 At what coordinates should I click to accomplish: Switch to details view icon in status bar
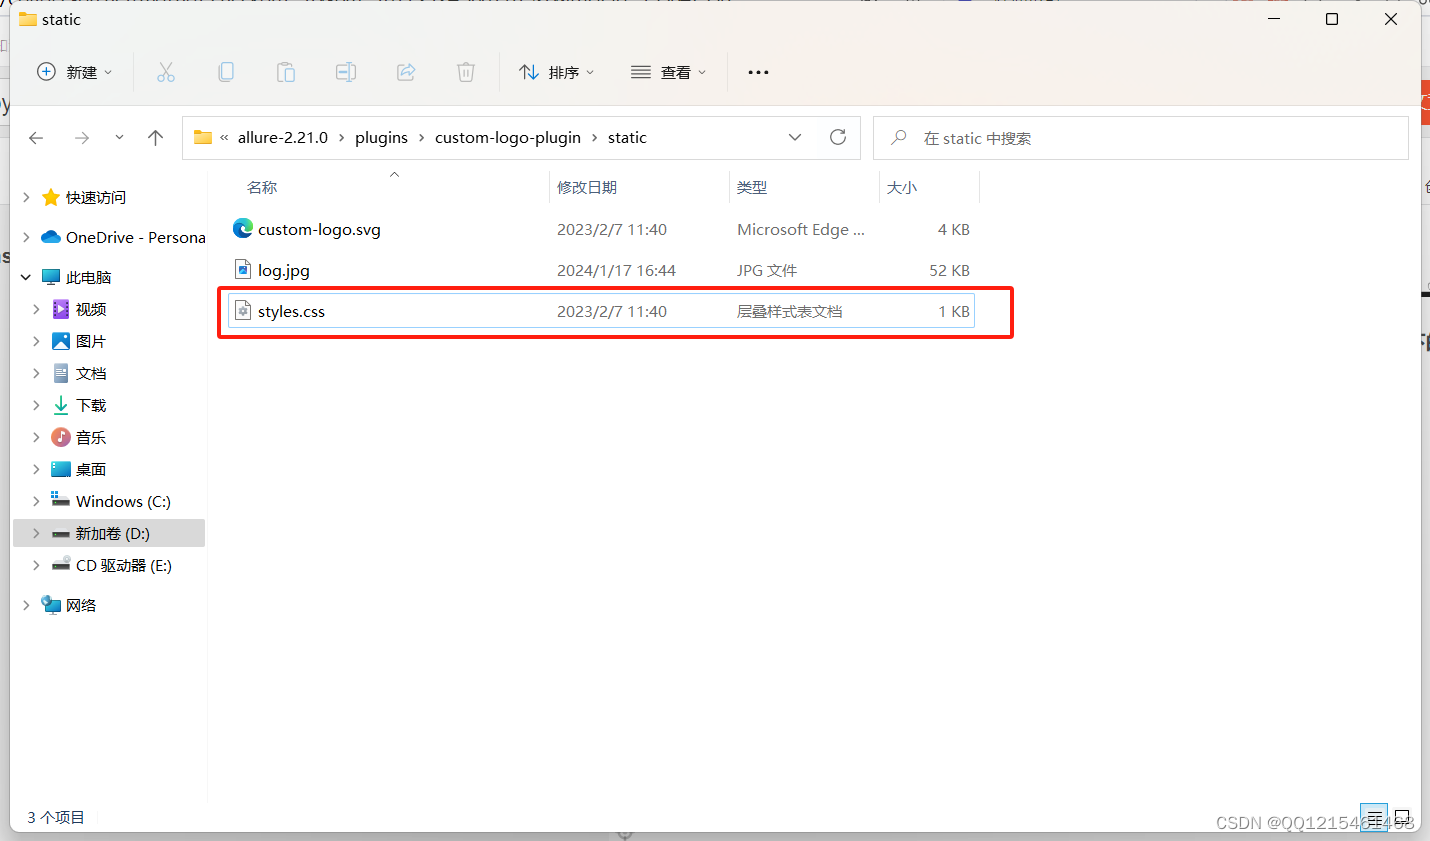[x=1376, y=818]
